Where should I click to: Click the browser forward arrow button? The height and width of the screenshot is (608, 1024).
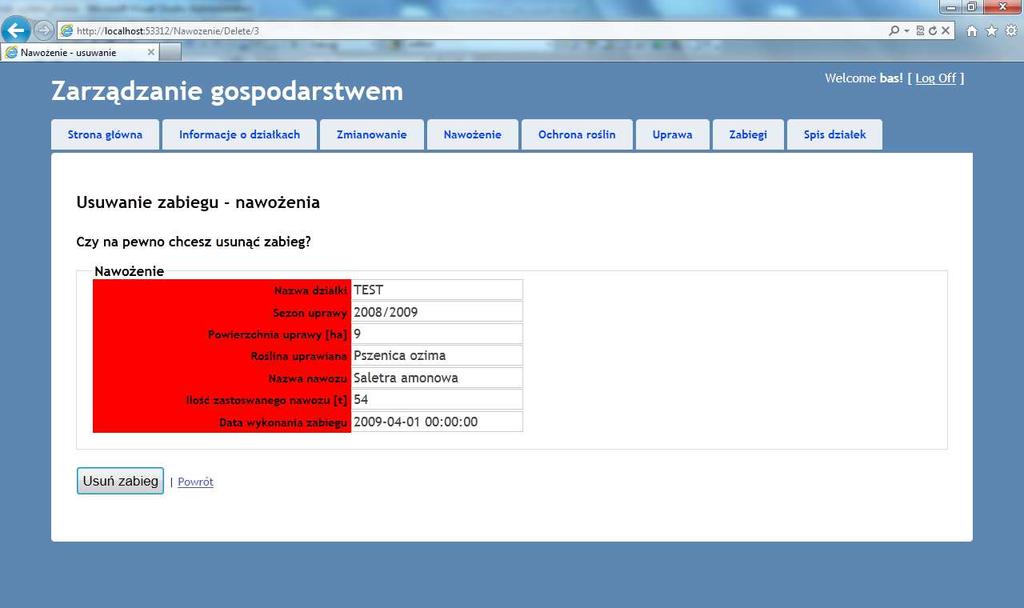pos(44,30)
